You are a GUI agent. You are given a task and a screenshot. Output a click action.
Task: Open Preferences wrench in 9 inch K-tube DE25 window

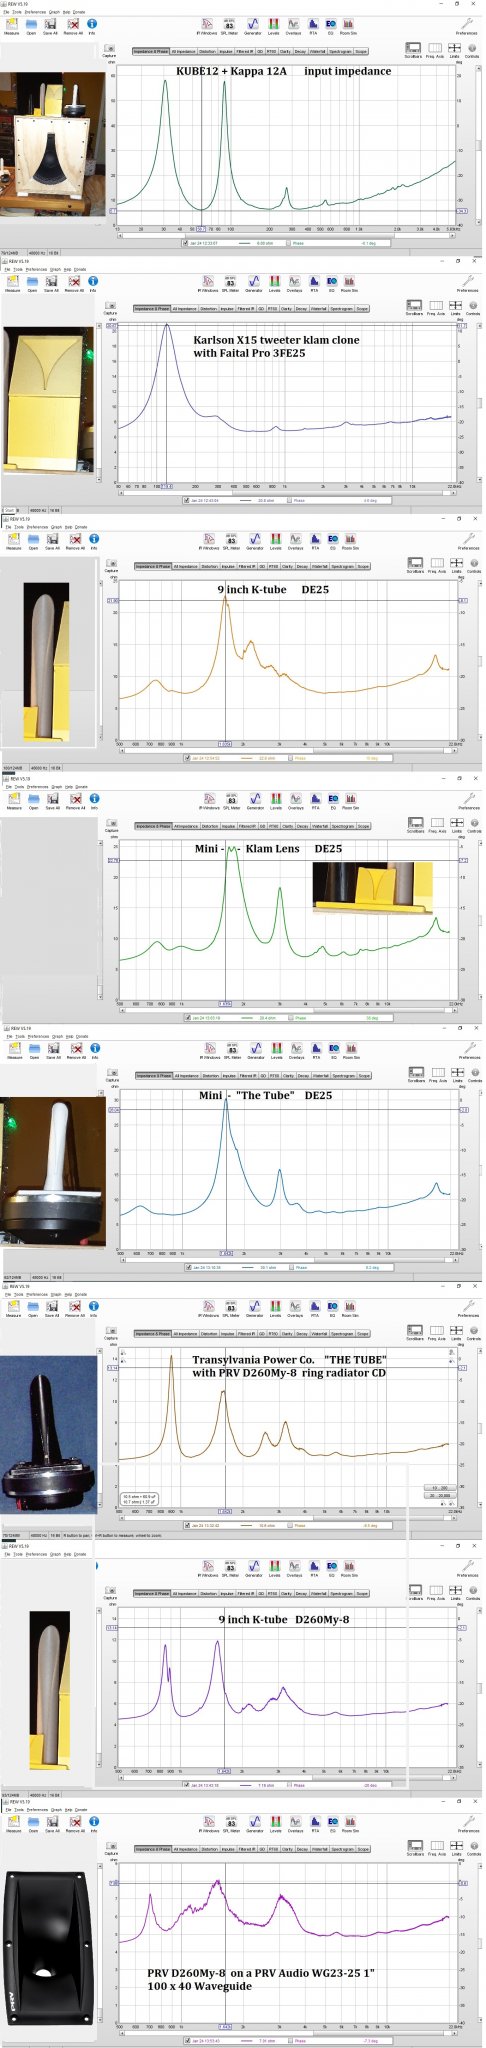[x=468, y=540]
